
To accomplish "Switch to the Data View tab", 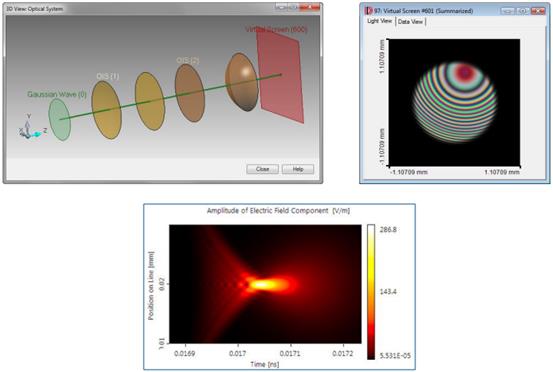I will pyautogui.click(x=410, y=22).
